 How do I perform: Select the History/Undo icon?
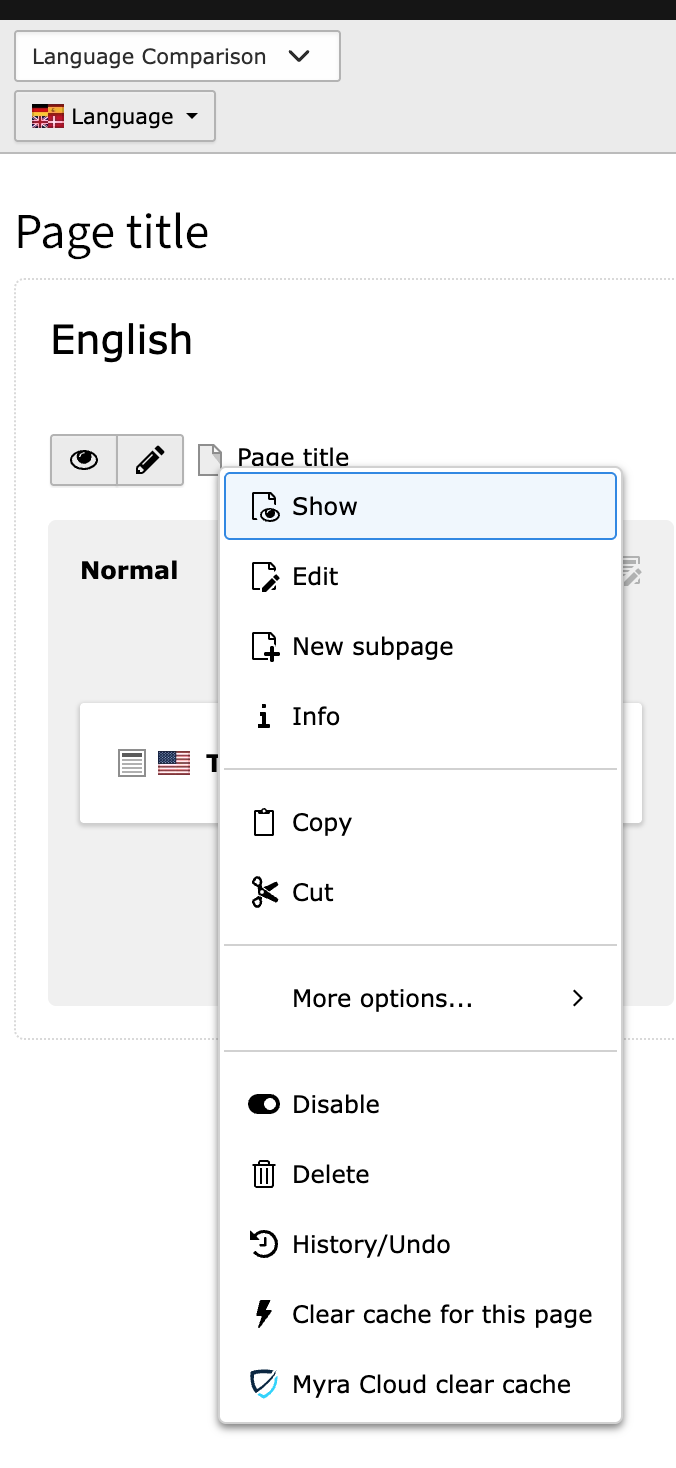[x=263, y=1244]
